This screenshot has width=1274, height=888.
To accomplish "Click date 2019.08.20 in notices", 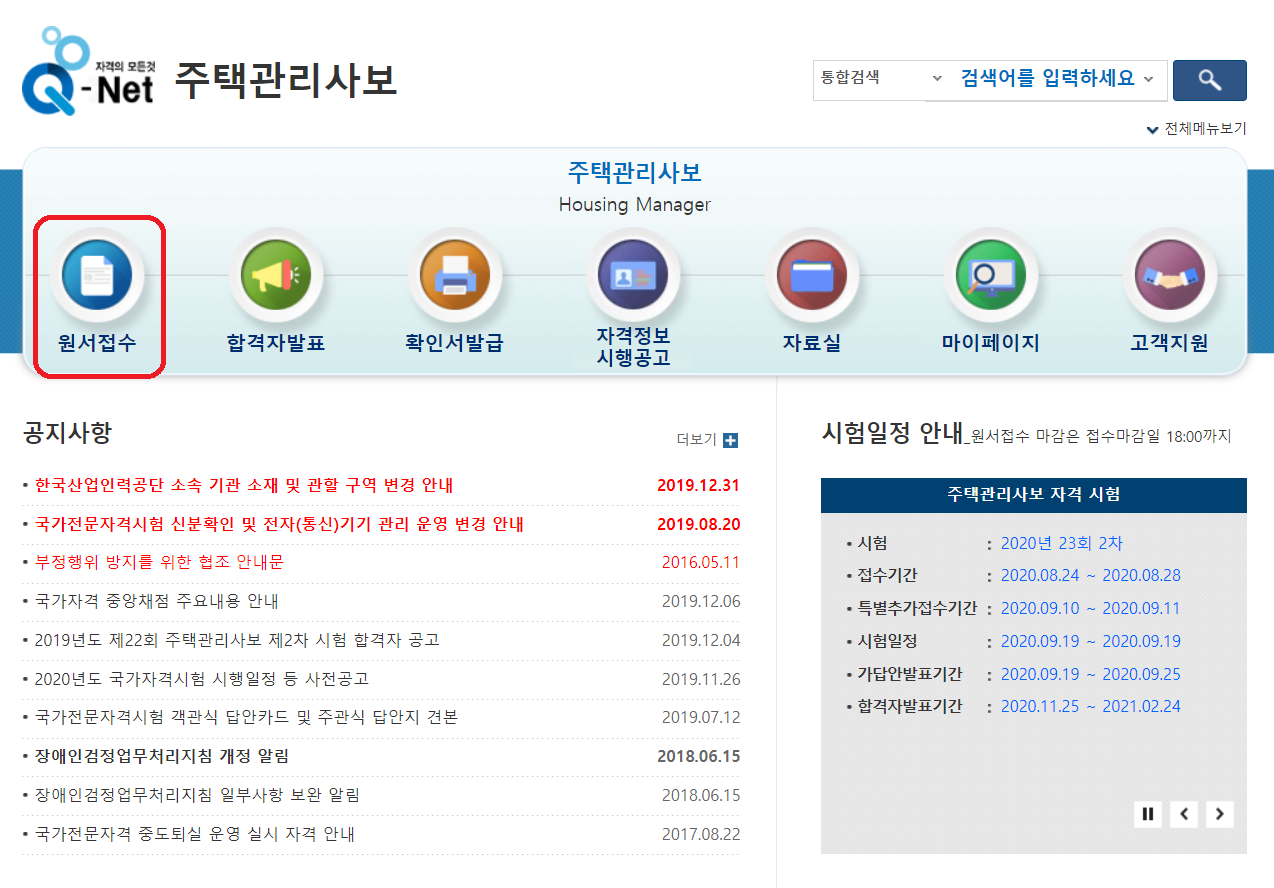I will pos(698,524).
